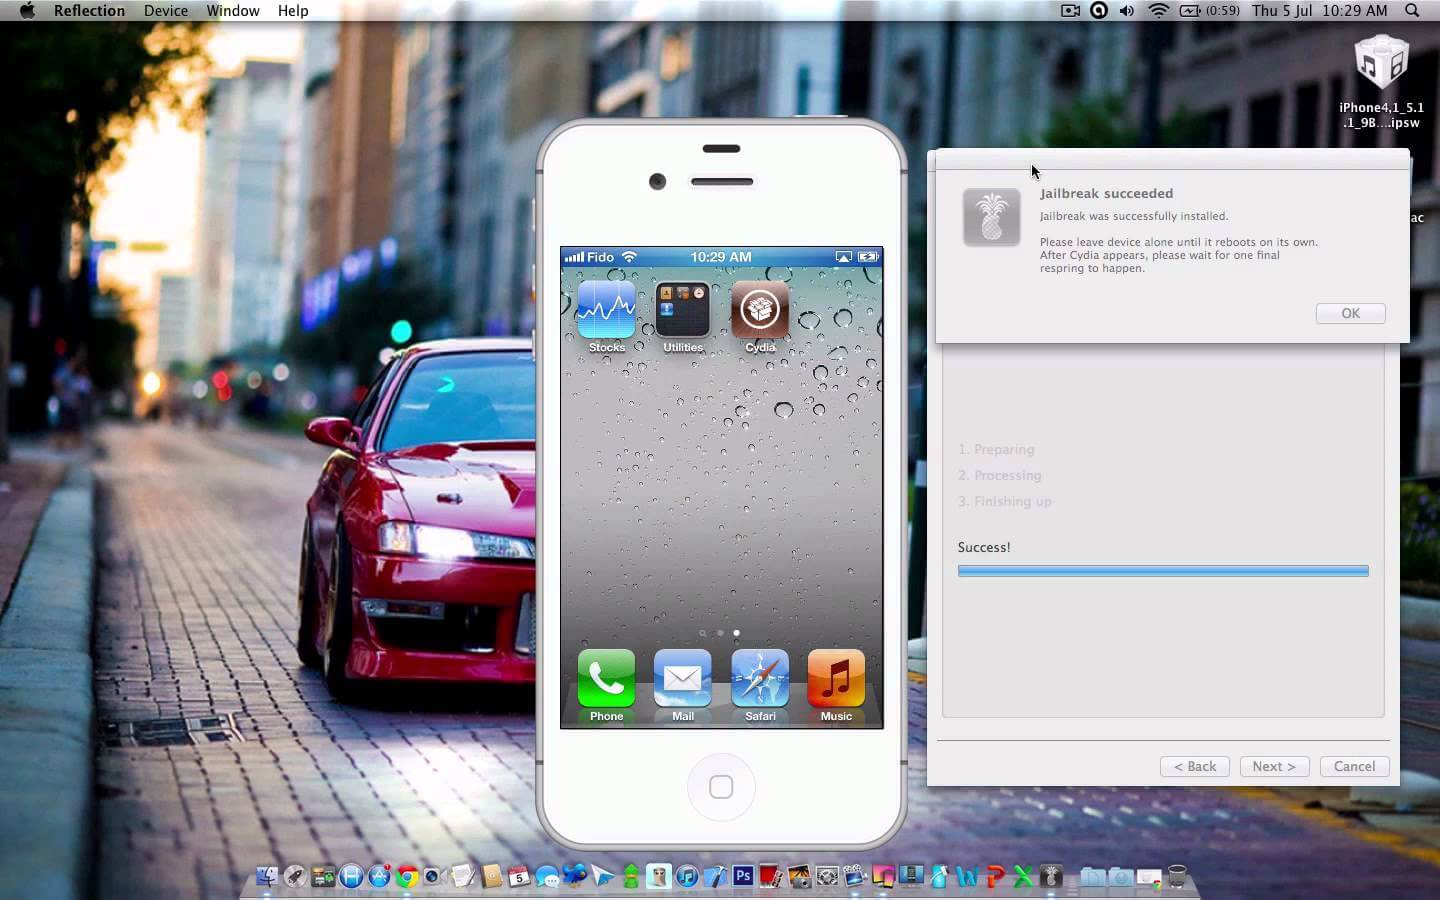Open the Trash in the Dock
This screenshot has height=900, width=1440.
point(1177,877)
